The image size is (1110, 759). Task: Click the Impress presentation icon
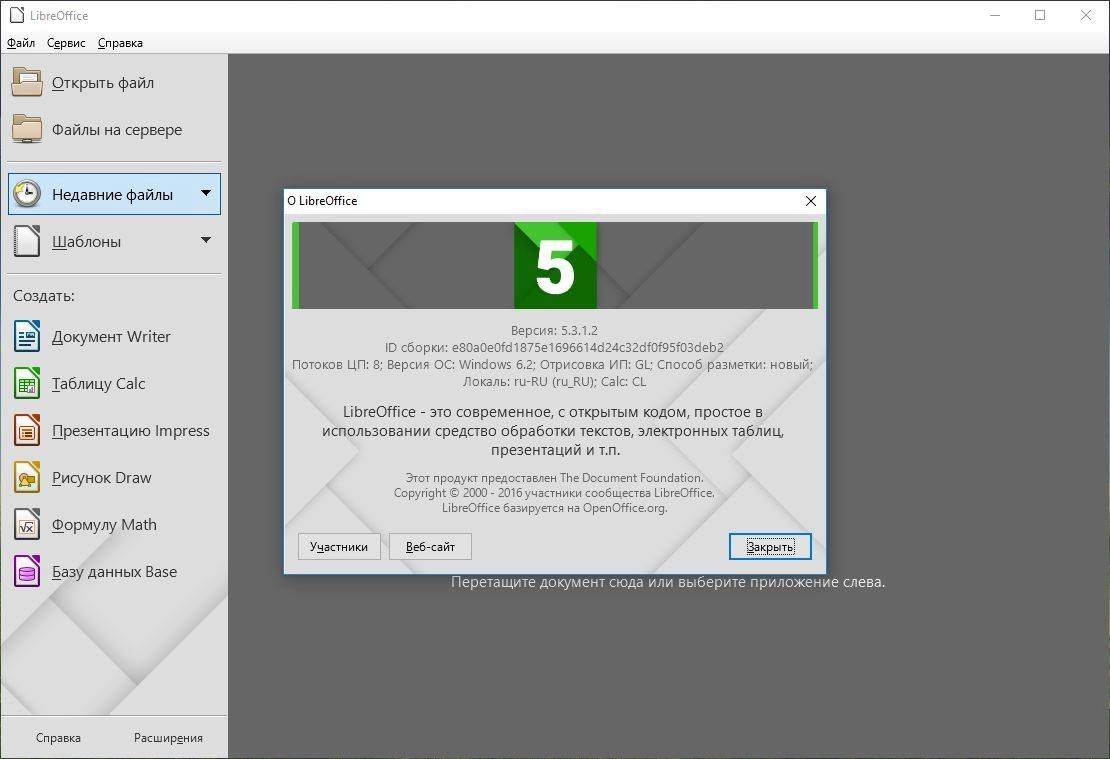point(27,430)
